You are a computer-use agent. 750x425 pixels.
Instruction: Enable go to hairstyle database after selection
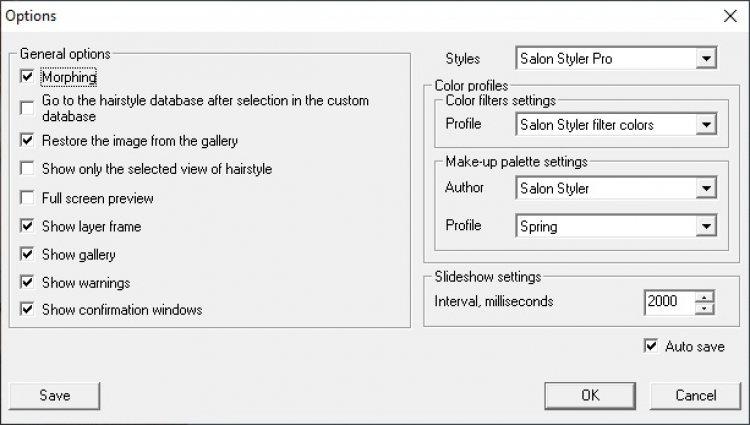pos(27,108)
